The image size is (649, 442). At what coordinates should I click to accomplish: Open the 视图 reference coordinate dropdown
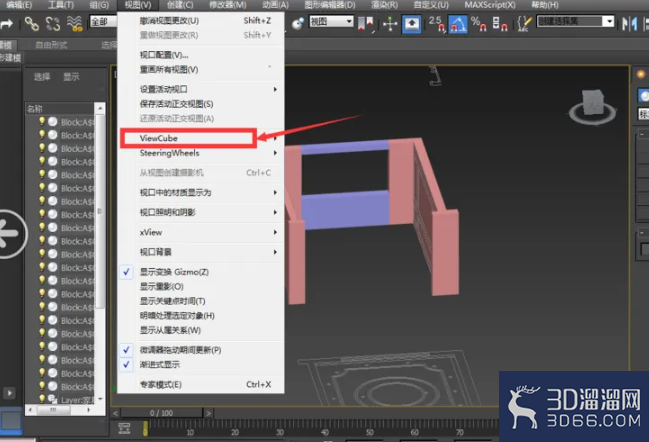point(332,22)
